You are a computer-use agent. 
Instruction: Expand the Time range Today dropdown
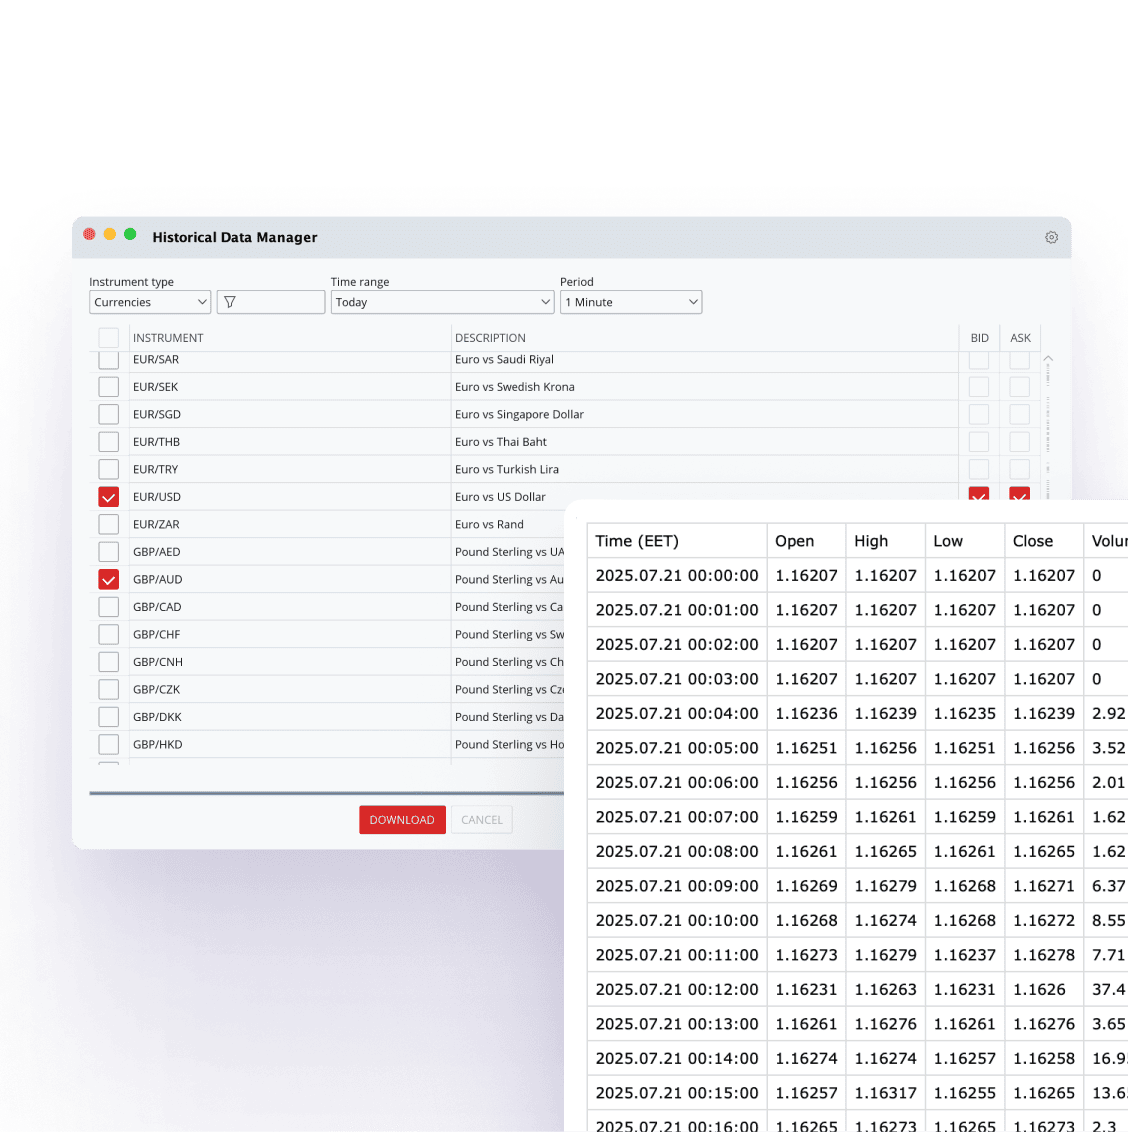point(442,302)
